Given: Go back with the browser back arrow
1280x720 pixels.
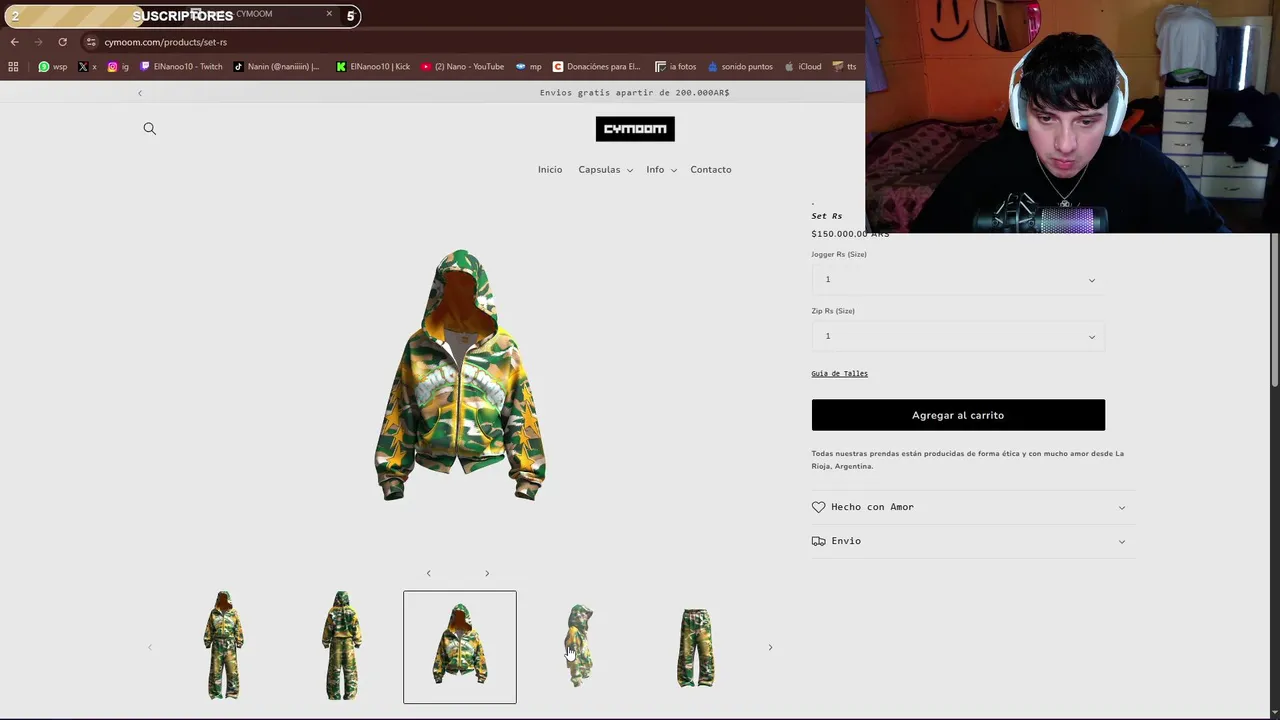Looking at the screenshot, I should pyautogui.click(x=14, y=42).
